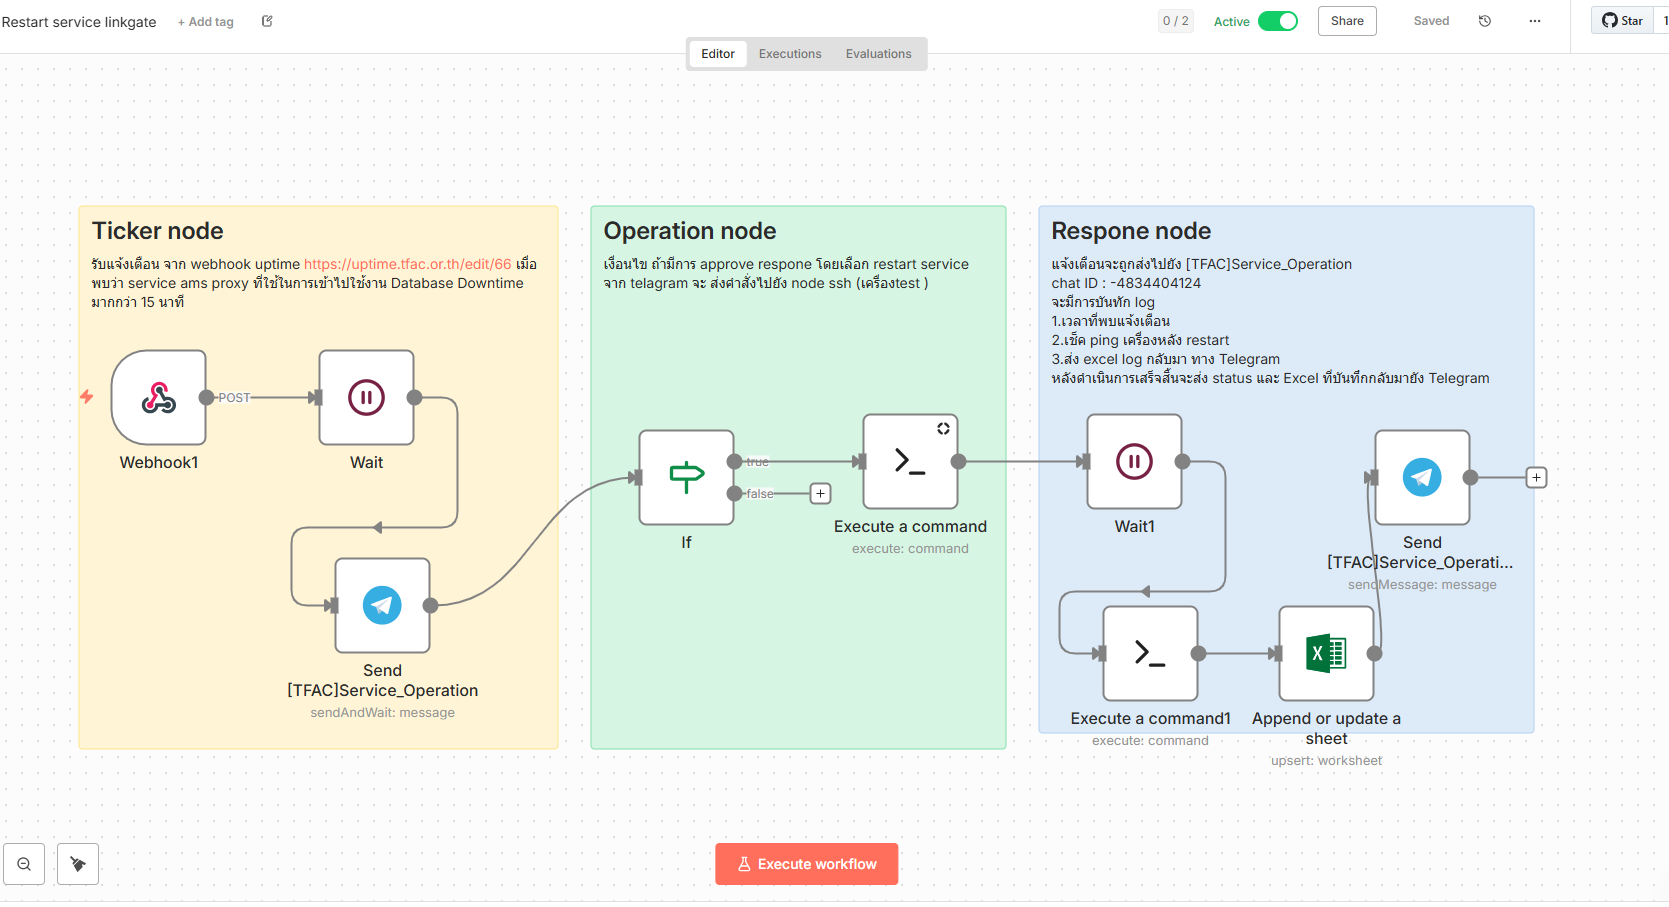The image size is (1669, 907).
Task: Click the edit workflow title icon
Action: pyautogui.click(x=265, y=20)
